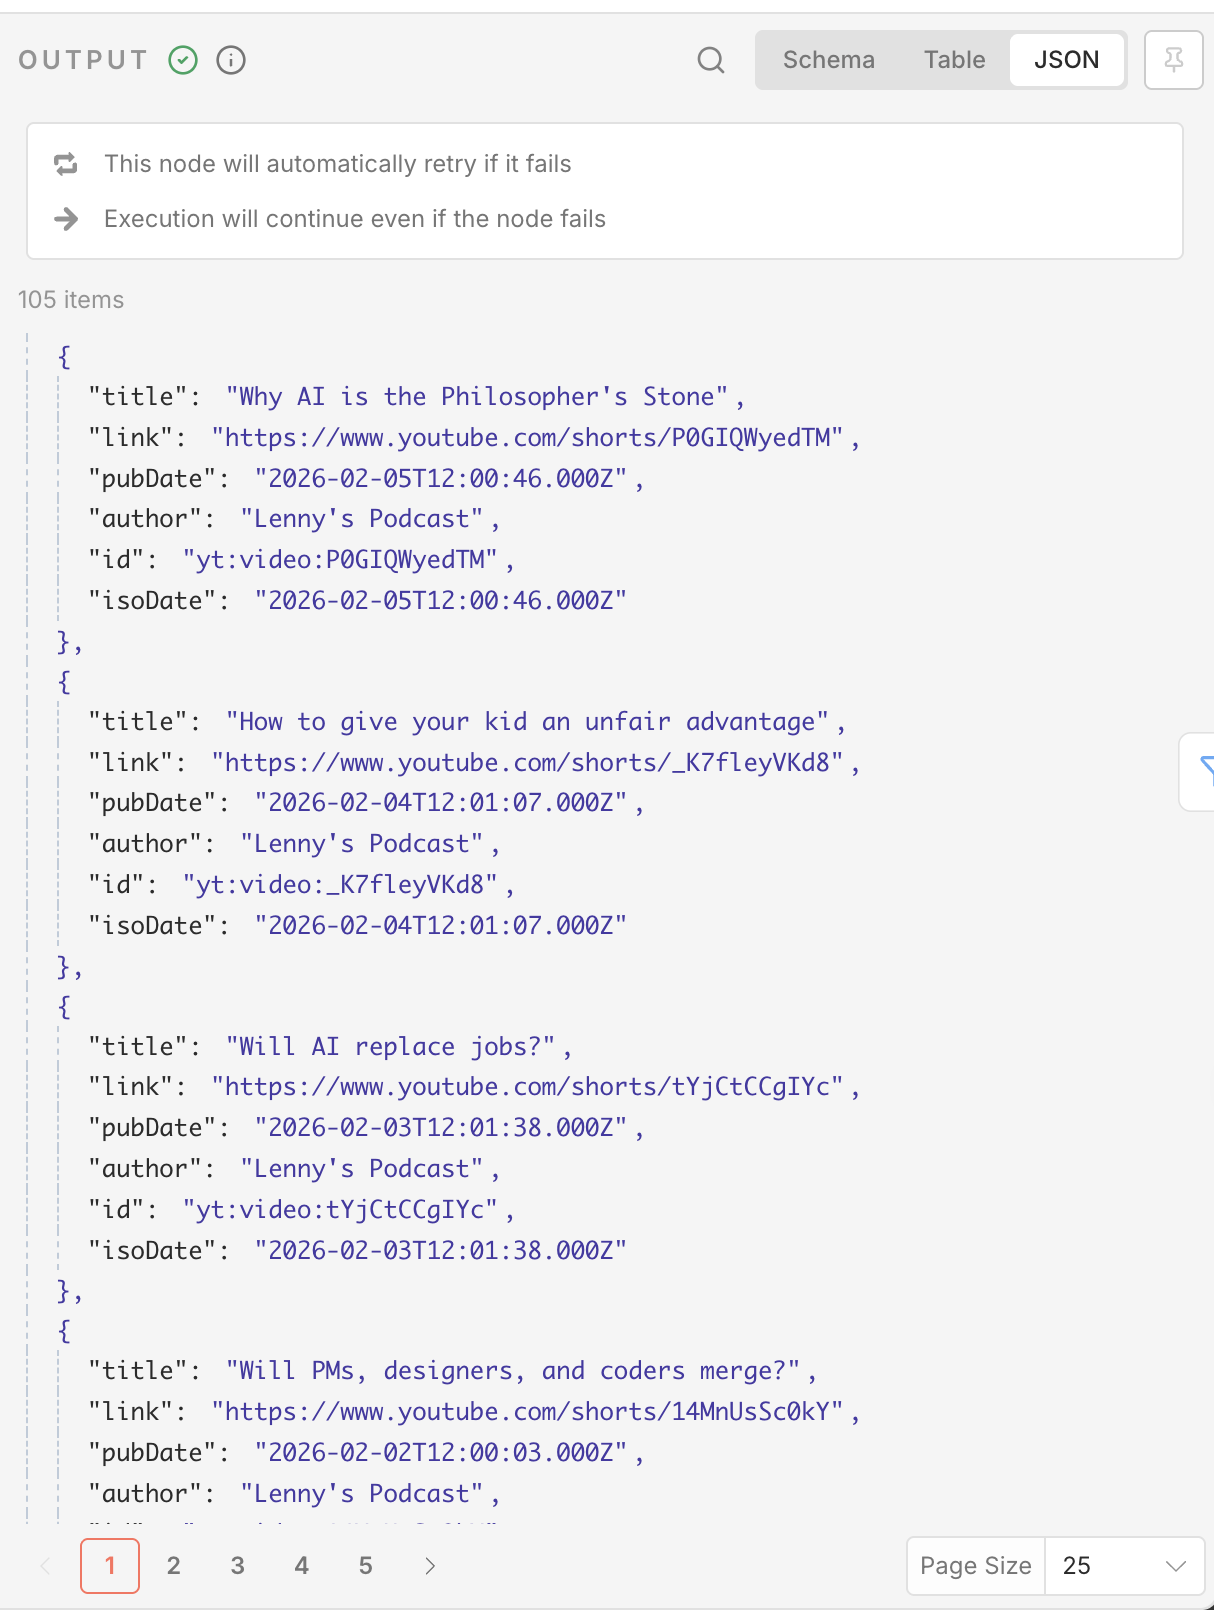
Task: Go to page 3 of results
Action: 238,1566
